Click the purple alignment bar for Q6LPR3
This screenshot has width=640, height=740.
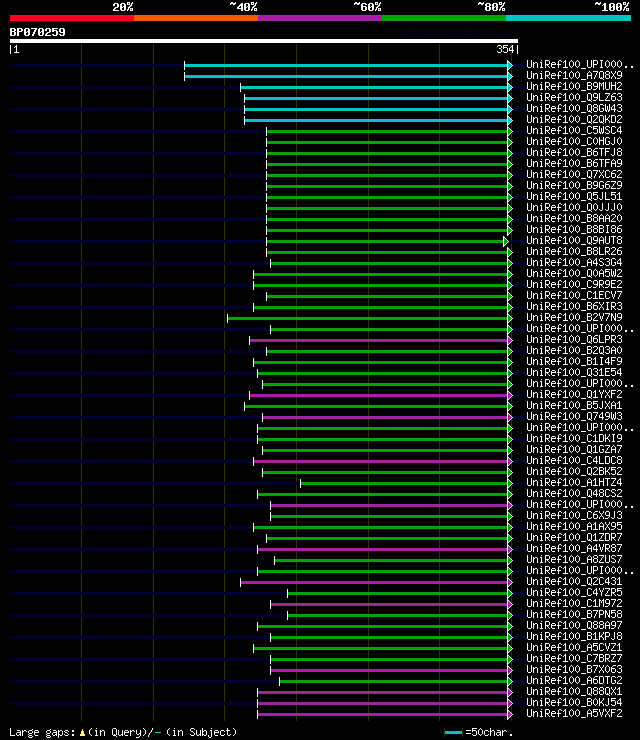click(x=379, y=340)
